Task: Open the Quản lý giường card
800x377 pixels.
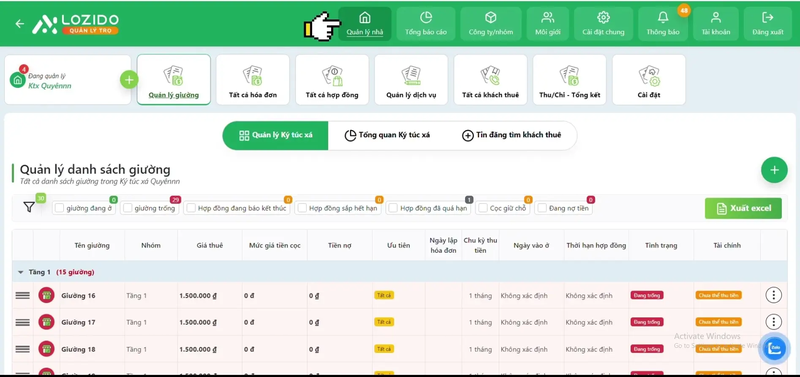Action: pyautogui.click(x=173, y=80)
